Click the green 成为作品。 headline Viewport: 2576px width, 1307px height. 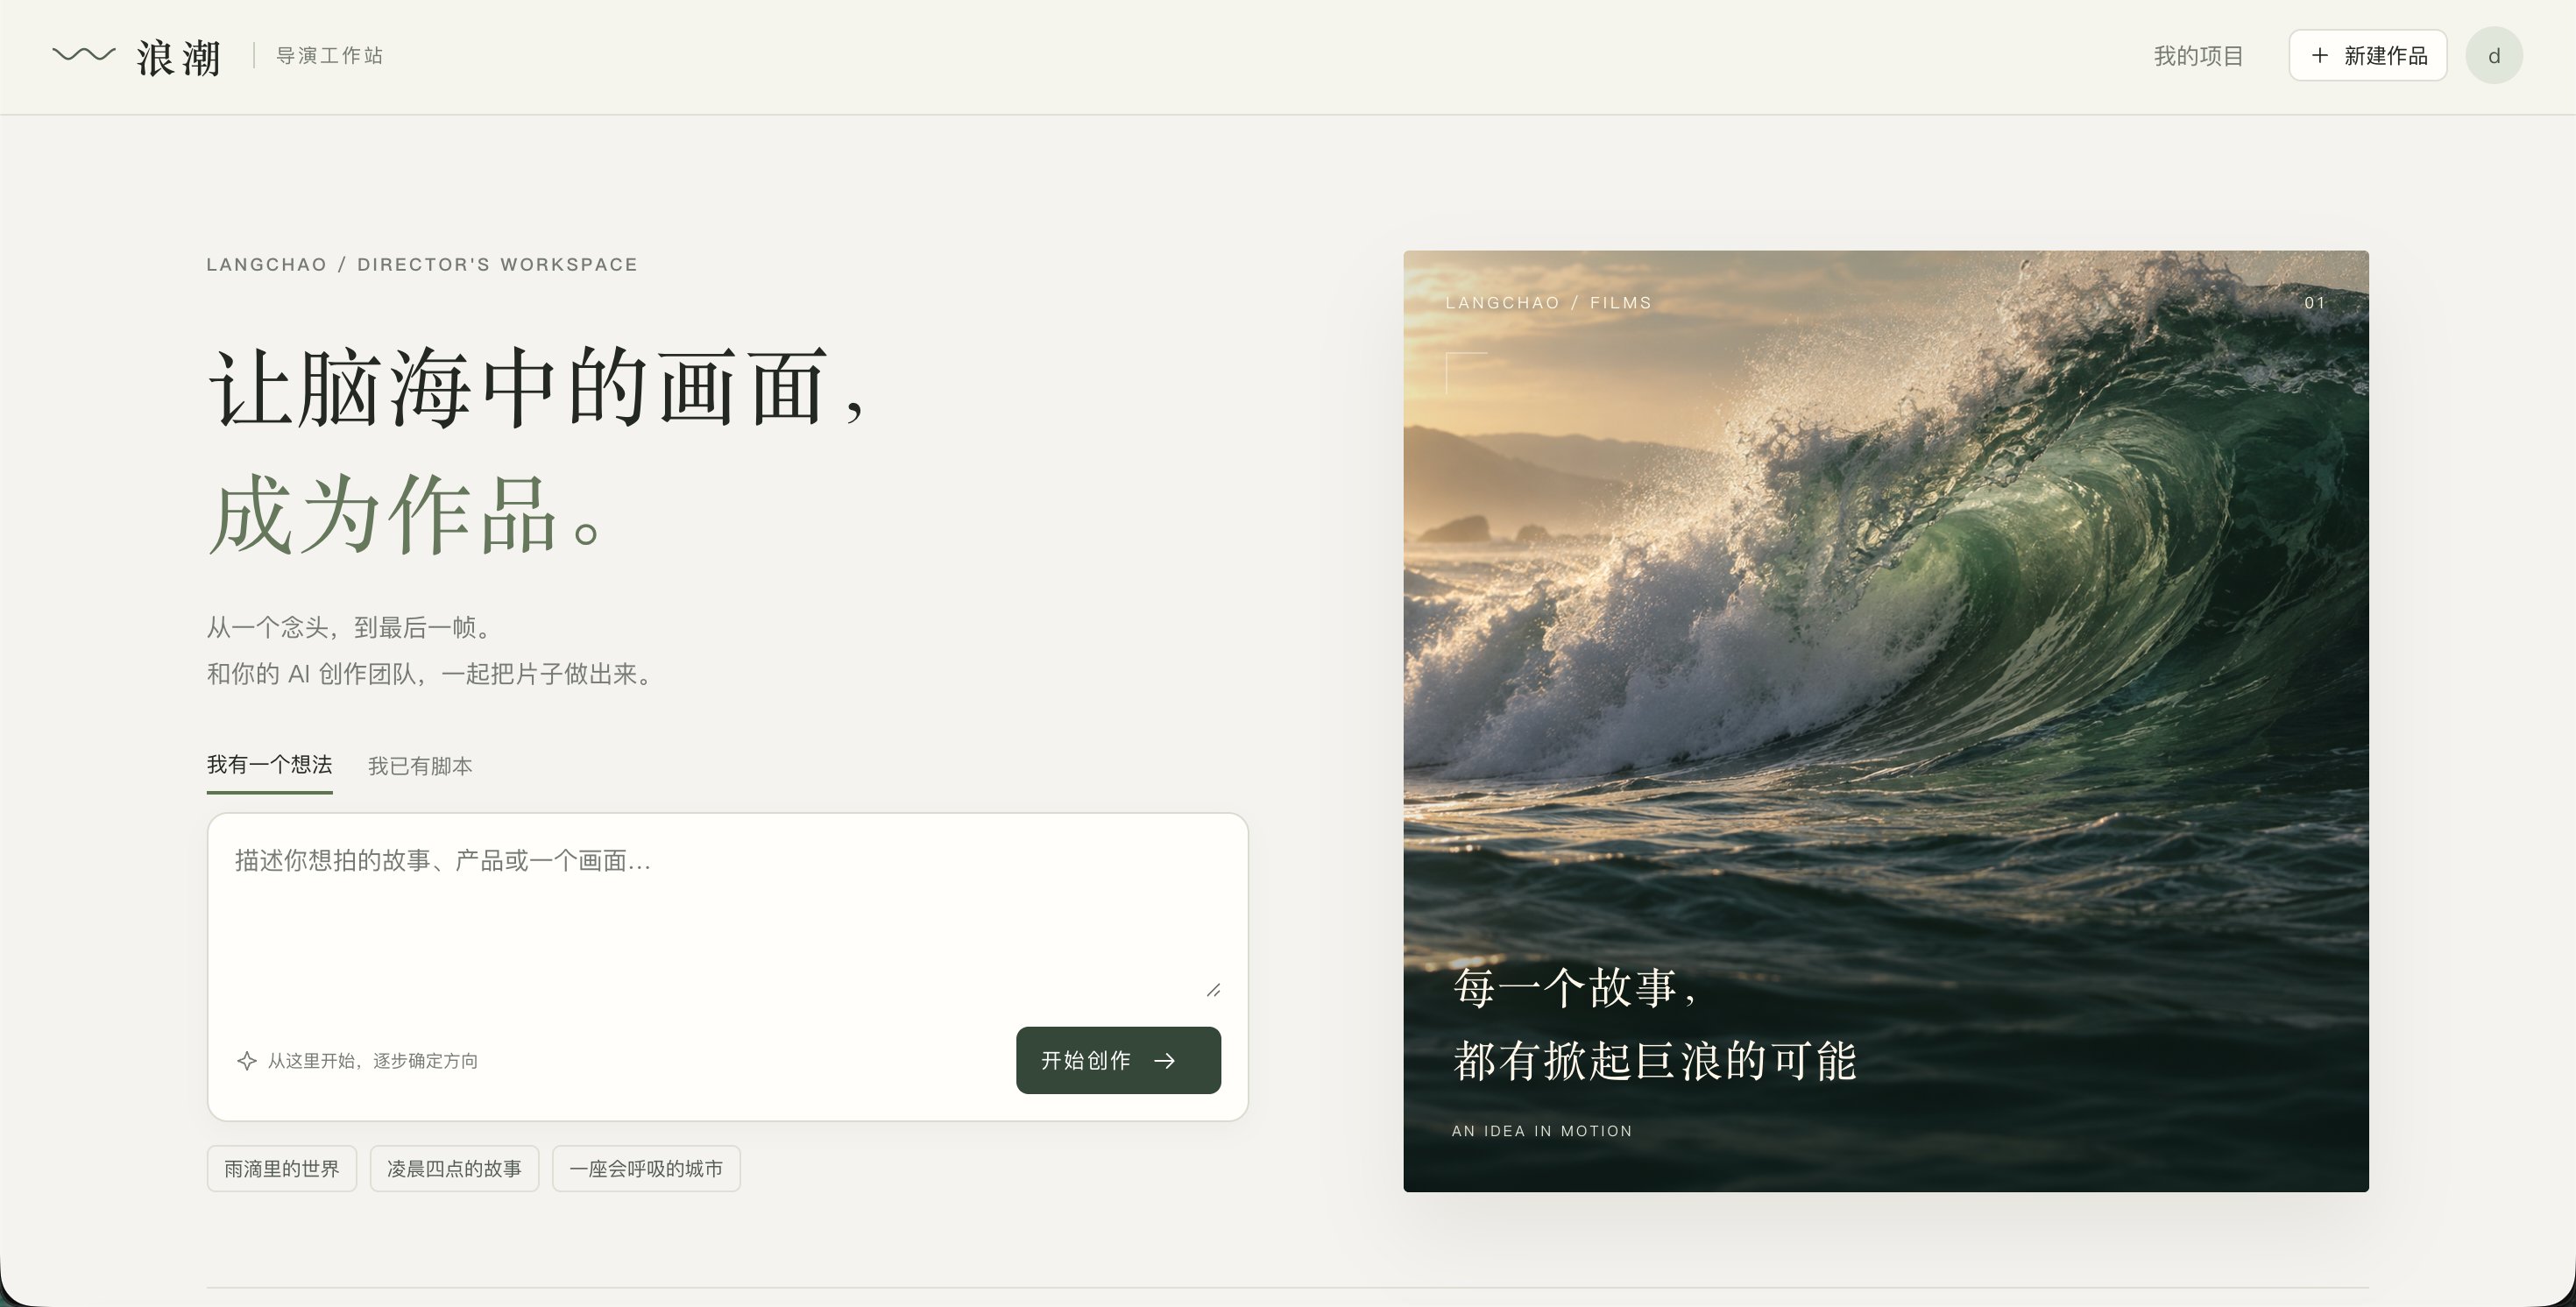pos(406,514)
